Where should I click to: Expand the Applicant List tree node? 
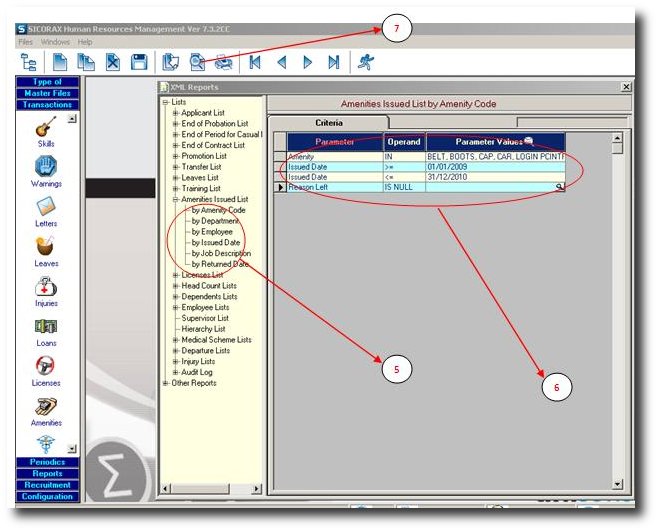click(175, 113)
